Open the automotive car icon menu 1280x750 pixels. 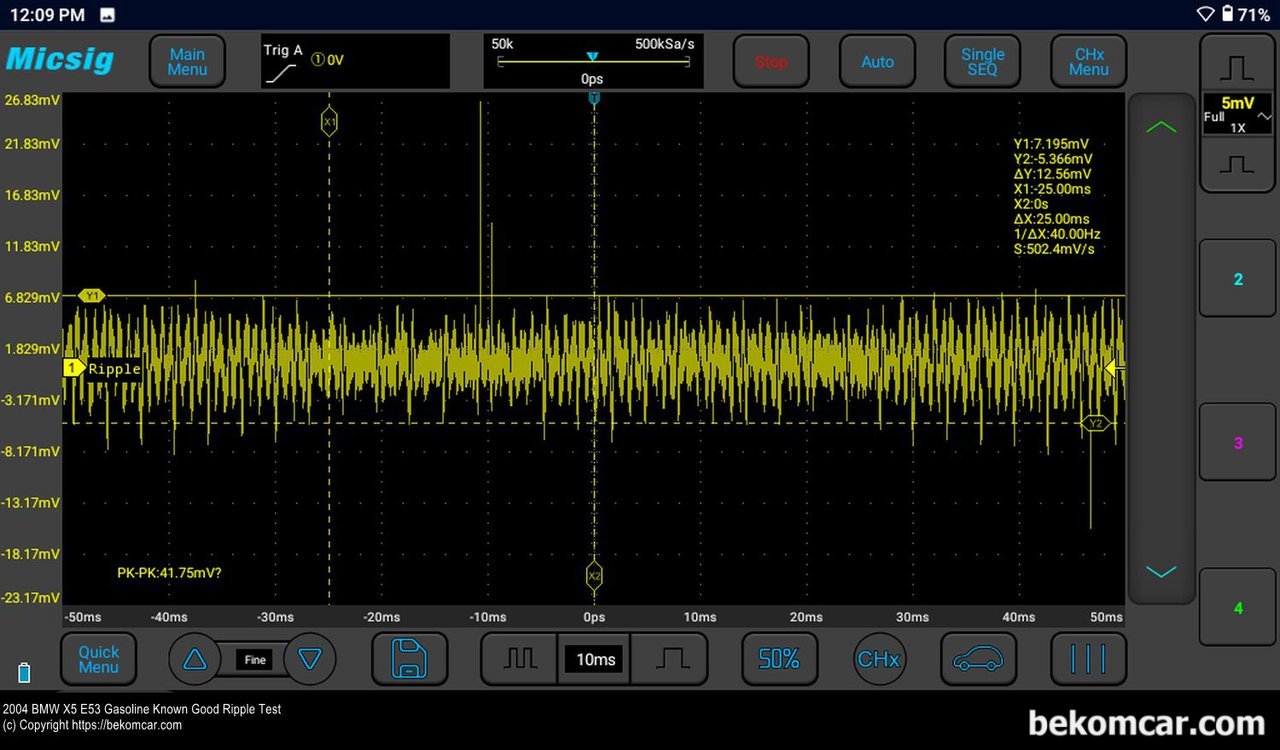pyautogui.click(x=978, y=659)
